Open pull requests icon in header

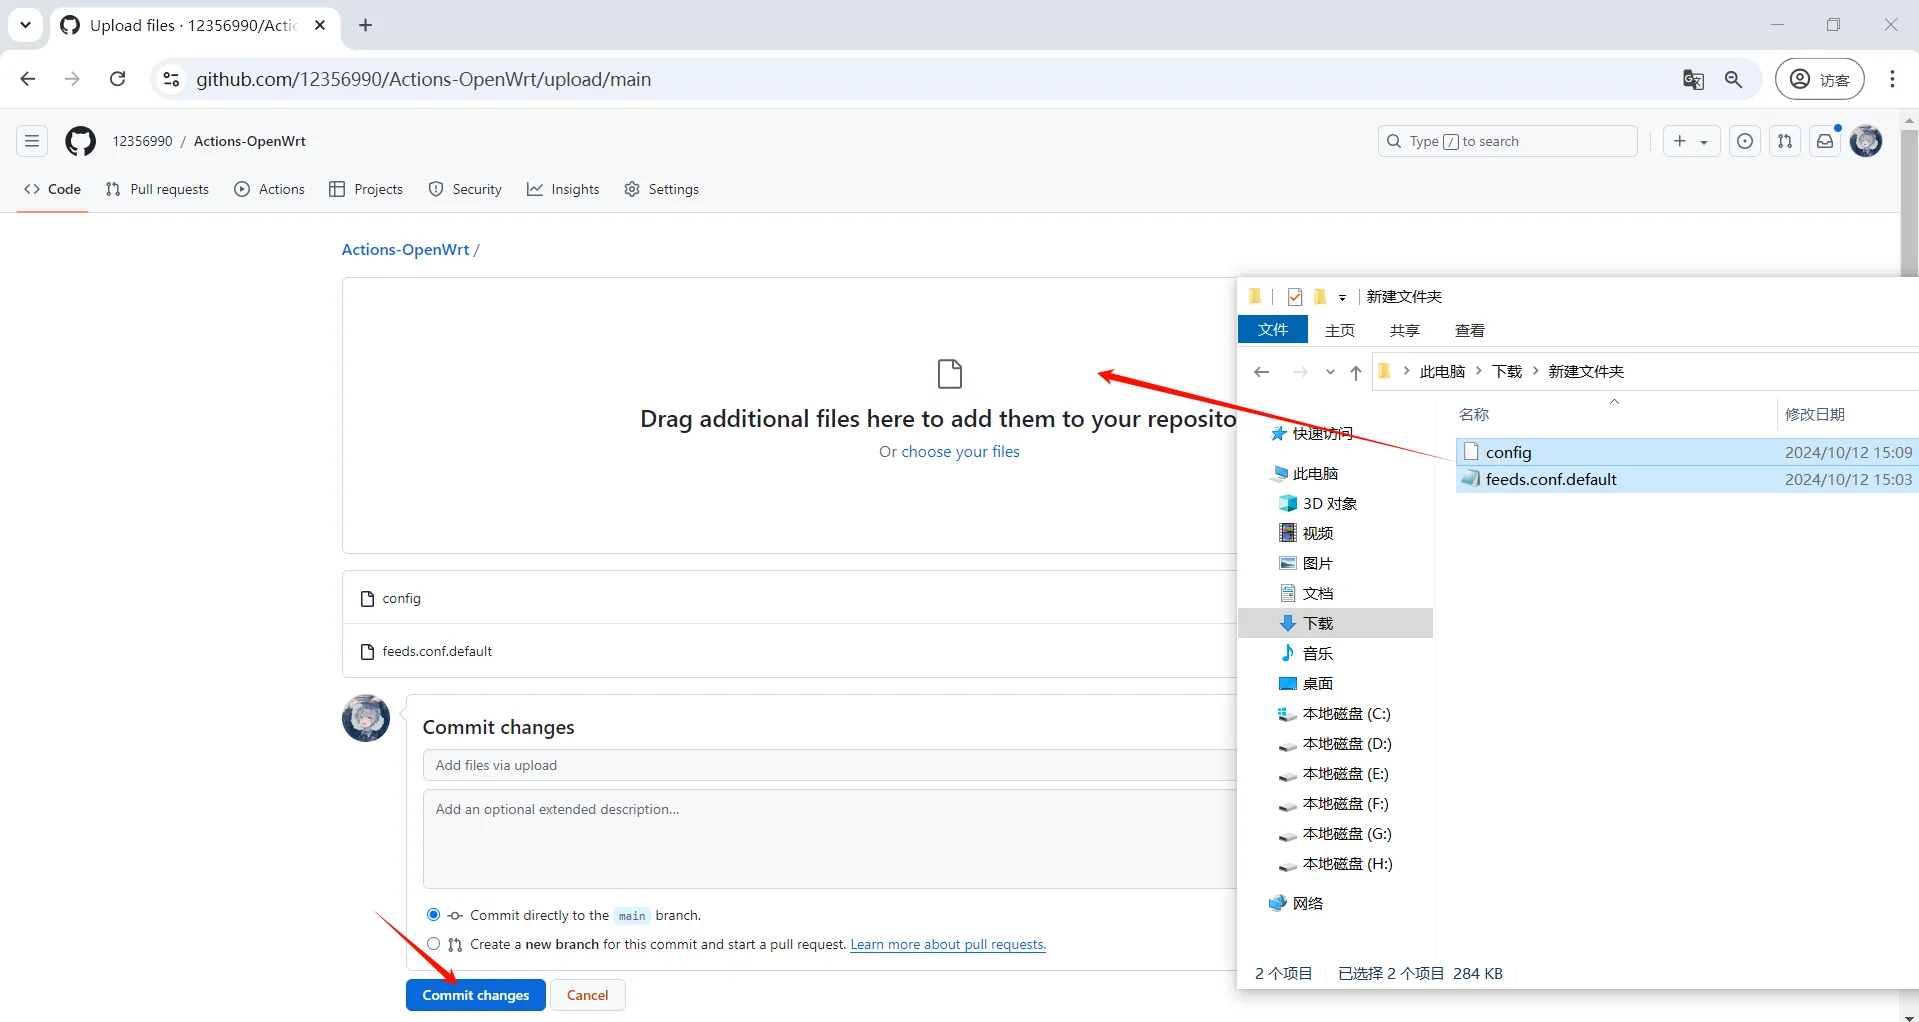point(1785,141)
